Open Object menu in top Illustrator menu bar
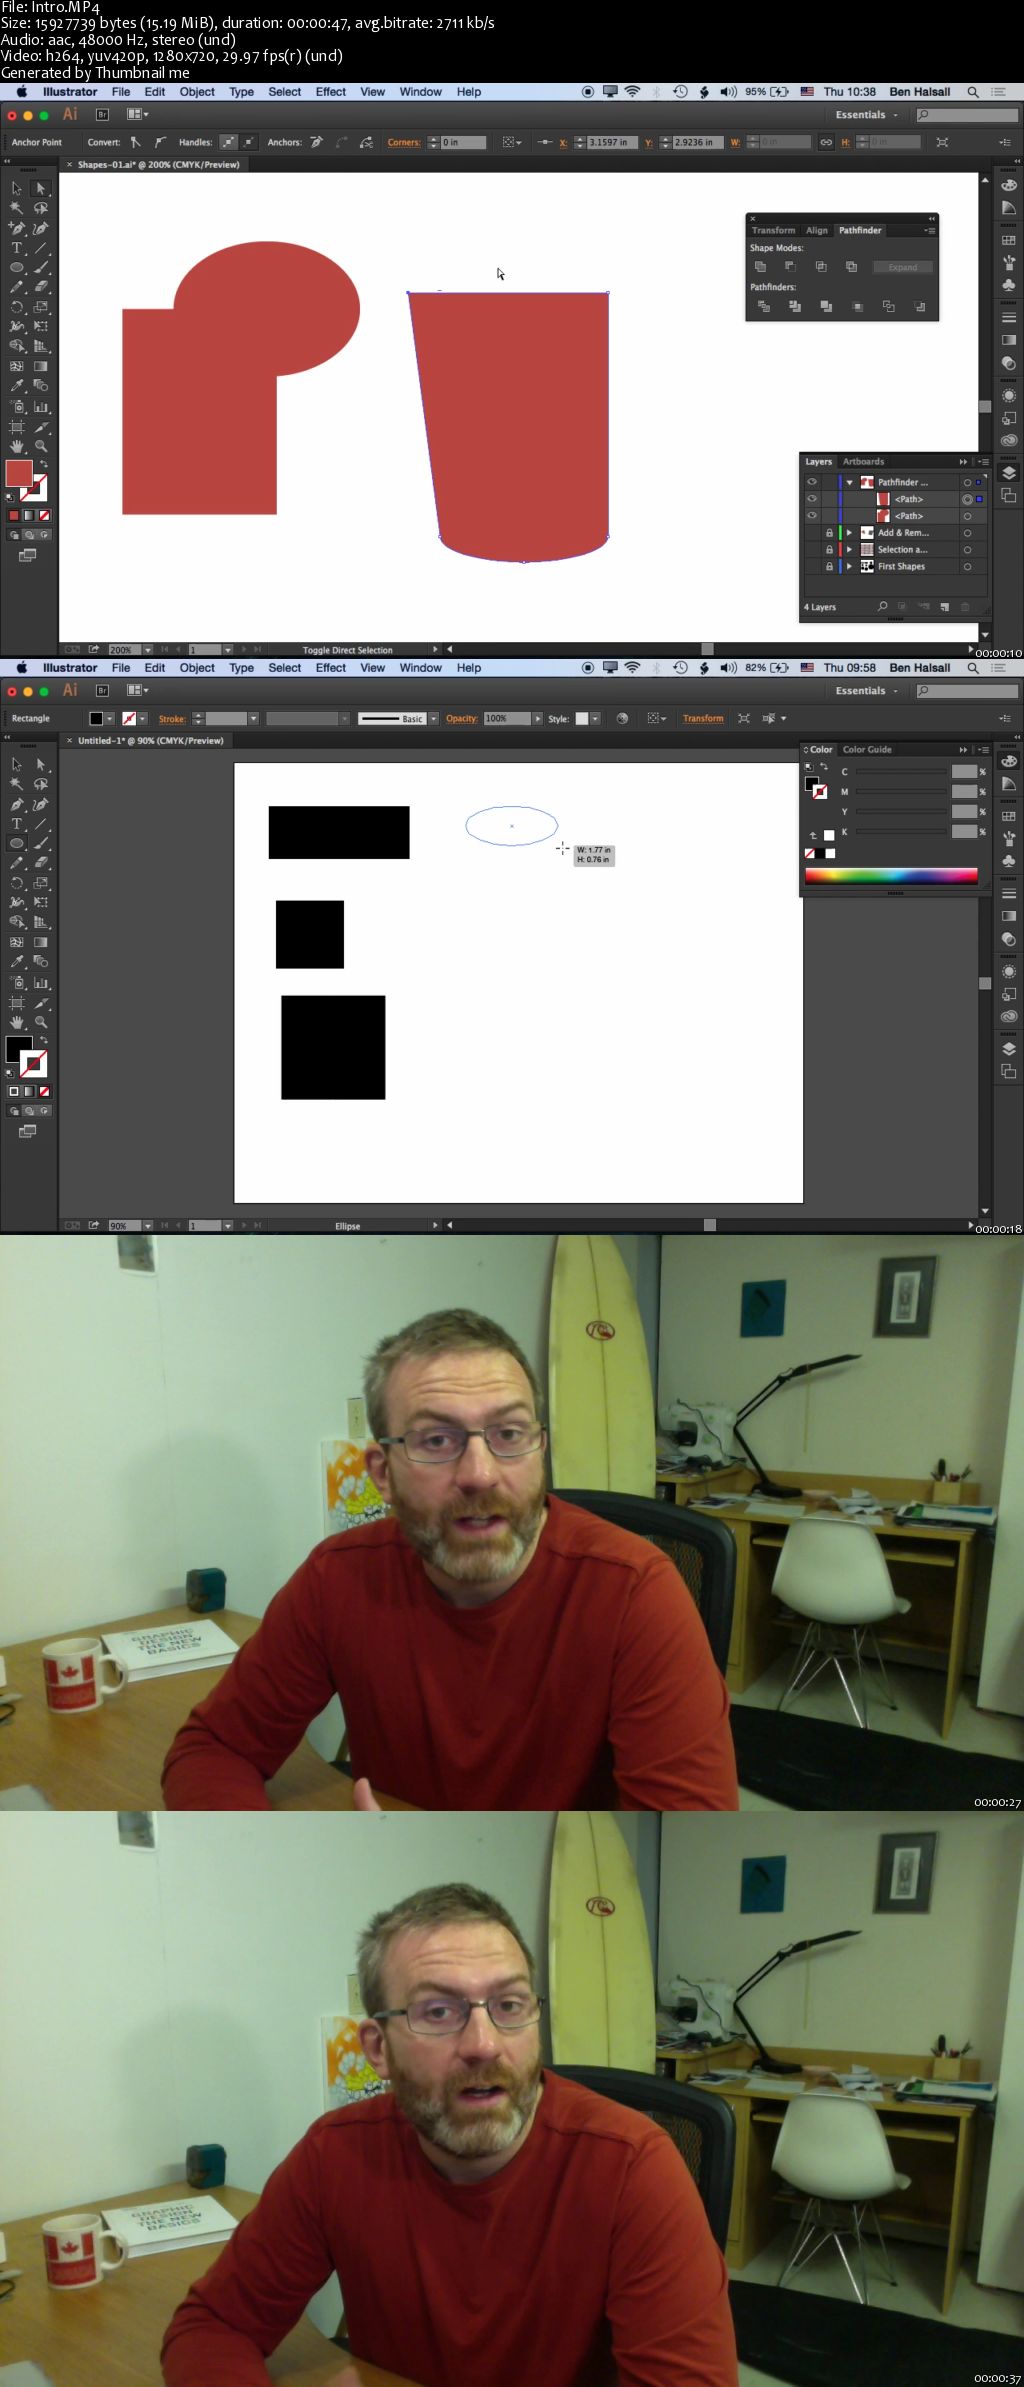Screen dimensions: 1024x2387 [197, 92]
